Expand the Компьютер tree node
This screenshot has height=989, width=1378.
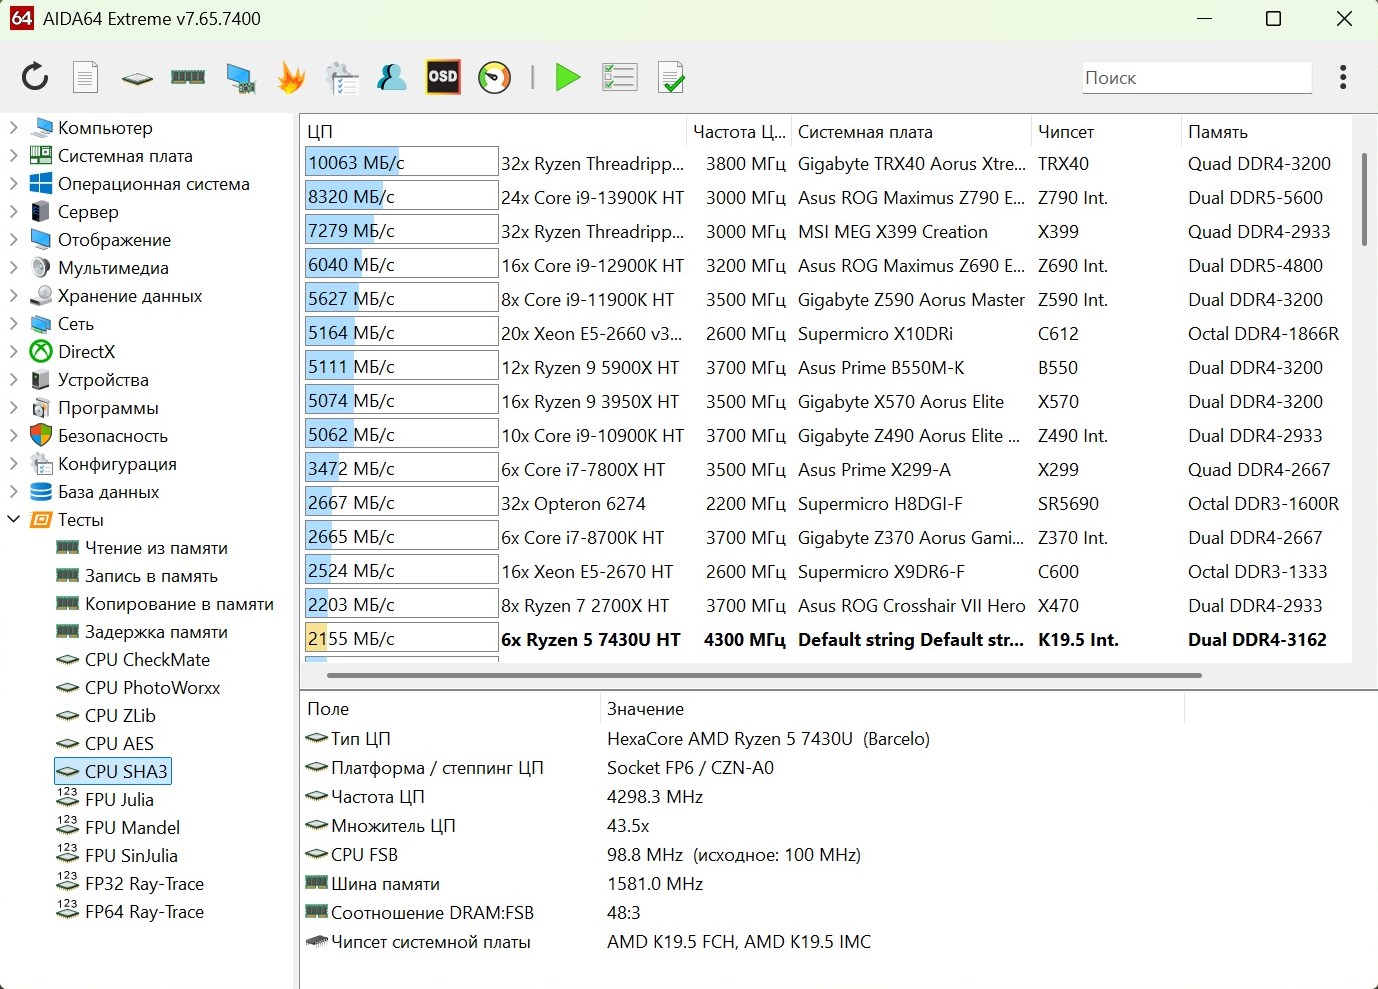coord(14,128)
